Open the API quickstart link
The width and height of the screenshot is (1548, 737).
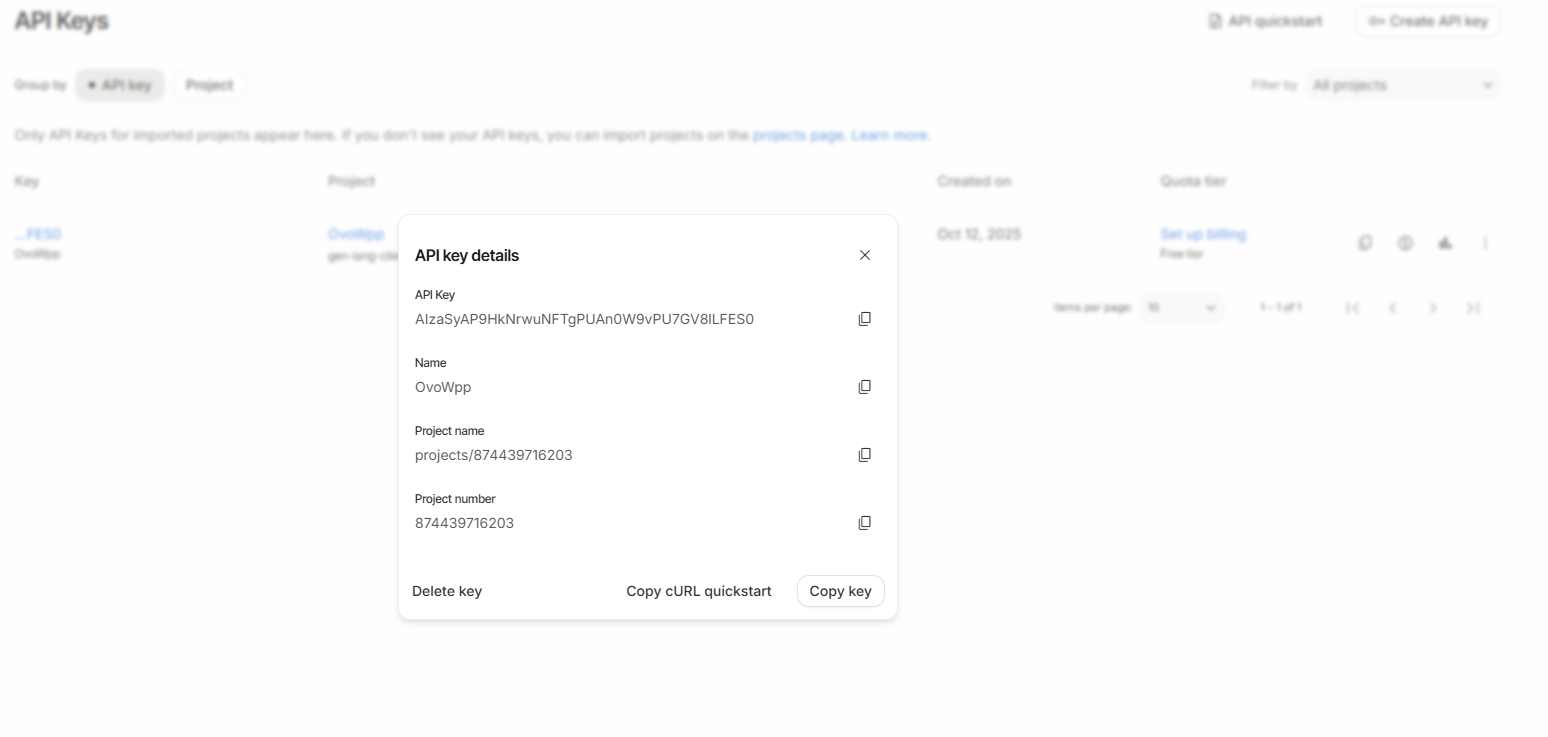coord(1265,21)
